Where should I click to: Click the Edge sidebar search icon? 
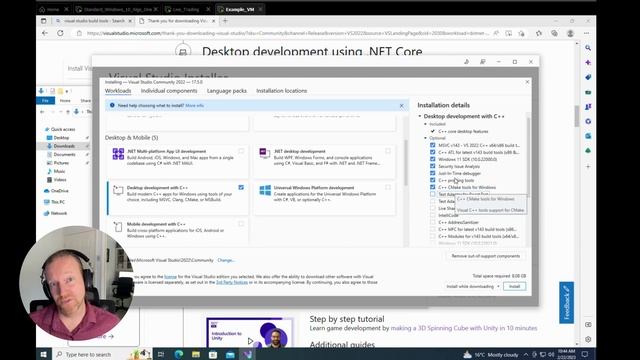pyautogui.click(x=588, y=48)
